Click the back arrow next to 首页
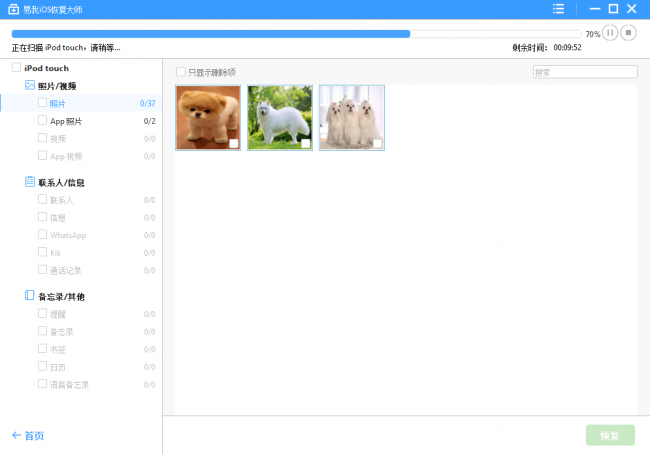Viewport: 650px width, 454px height. click(16, 435)
